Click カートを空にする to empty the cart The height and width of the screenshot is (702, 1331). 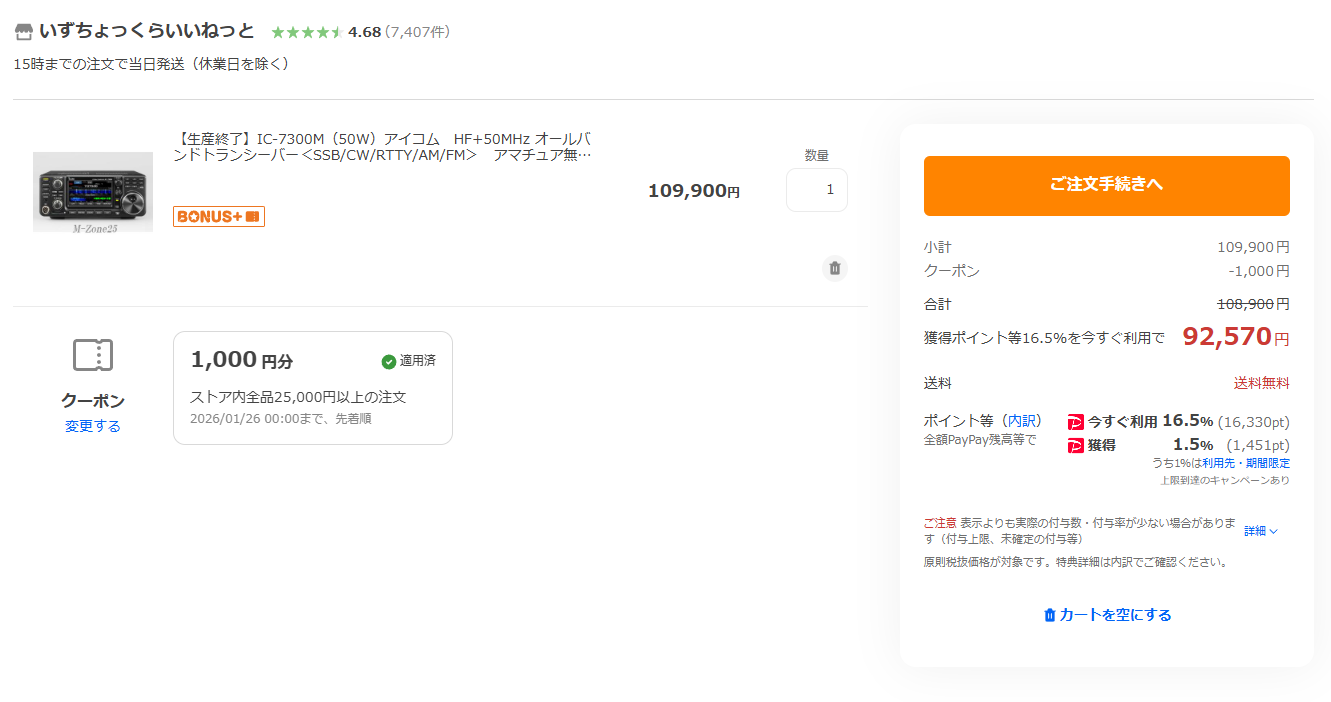tap(1107, 615)
